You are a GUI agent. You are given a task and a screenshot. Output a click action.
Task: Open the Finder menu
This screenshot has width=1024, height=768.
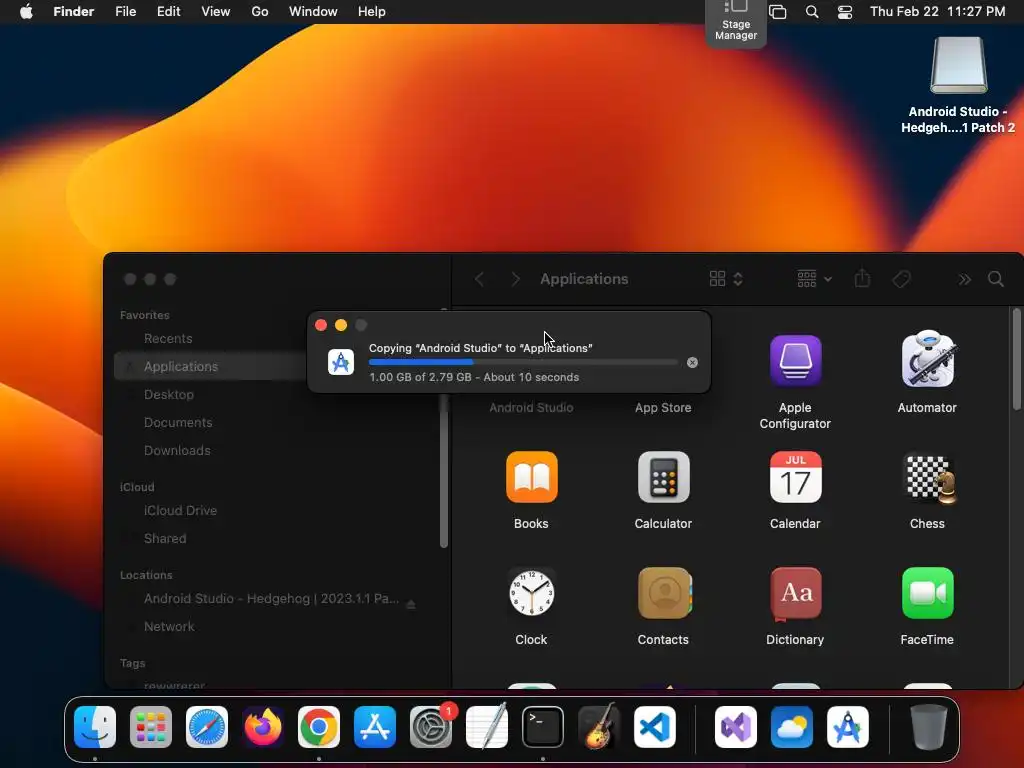tap(73, 12)
